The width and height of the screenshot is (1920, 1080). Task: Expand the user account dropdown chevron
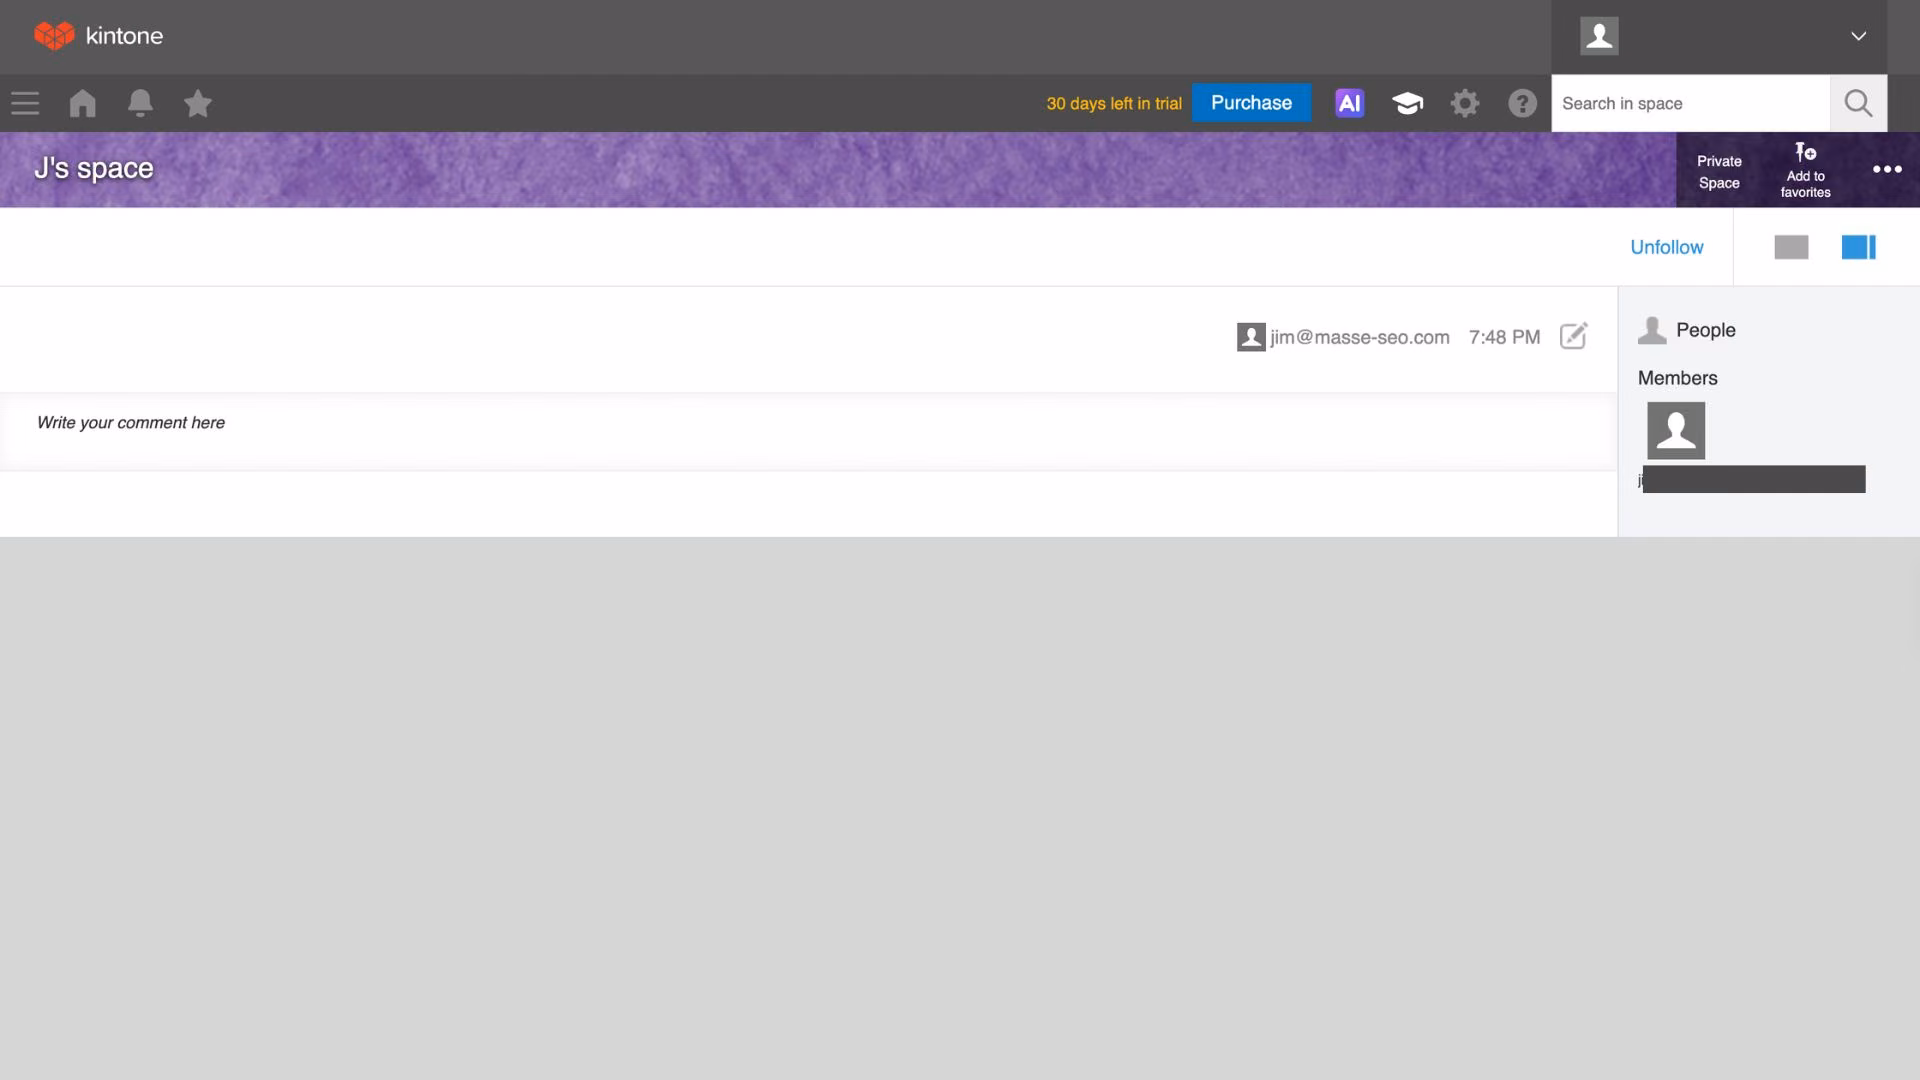click(x=1858, y=36)
